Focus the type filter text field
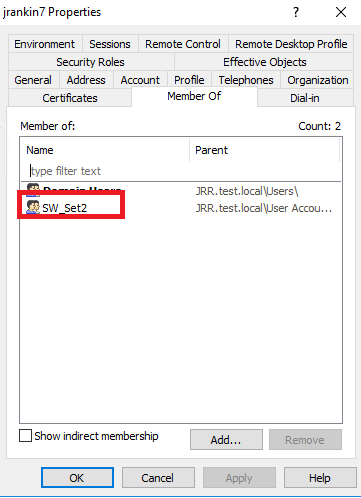 182,171
